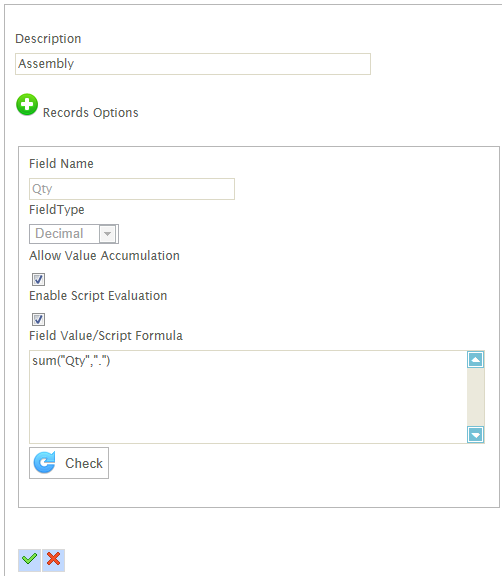
Task: Click the blue refresh arrow icon
Action: 45,462
